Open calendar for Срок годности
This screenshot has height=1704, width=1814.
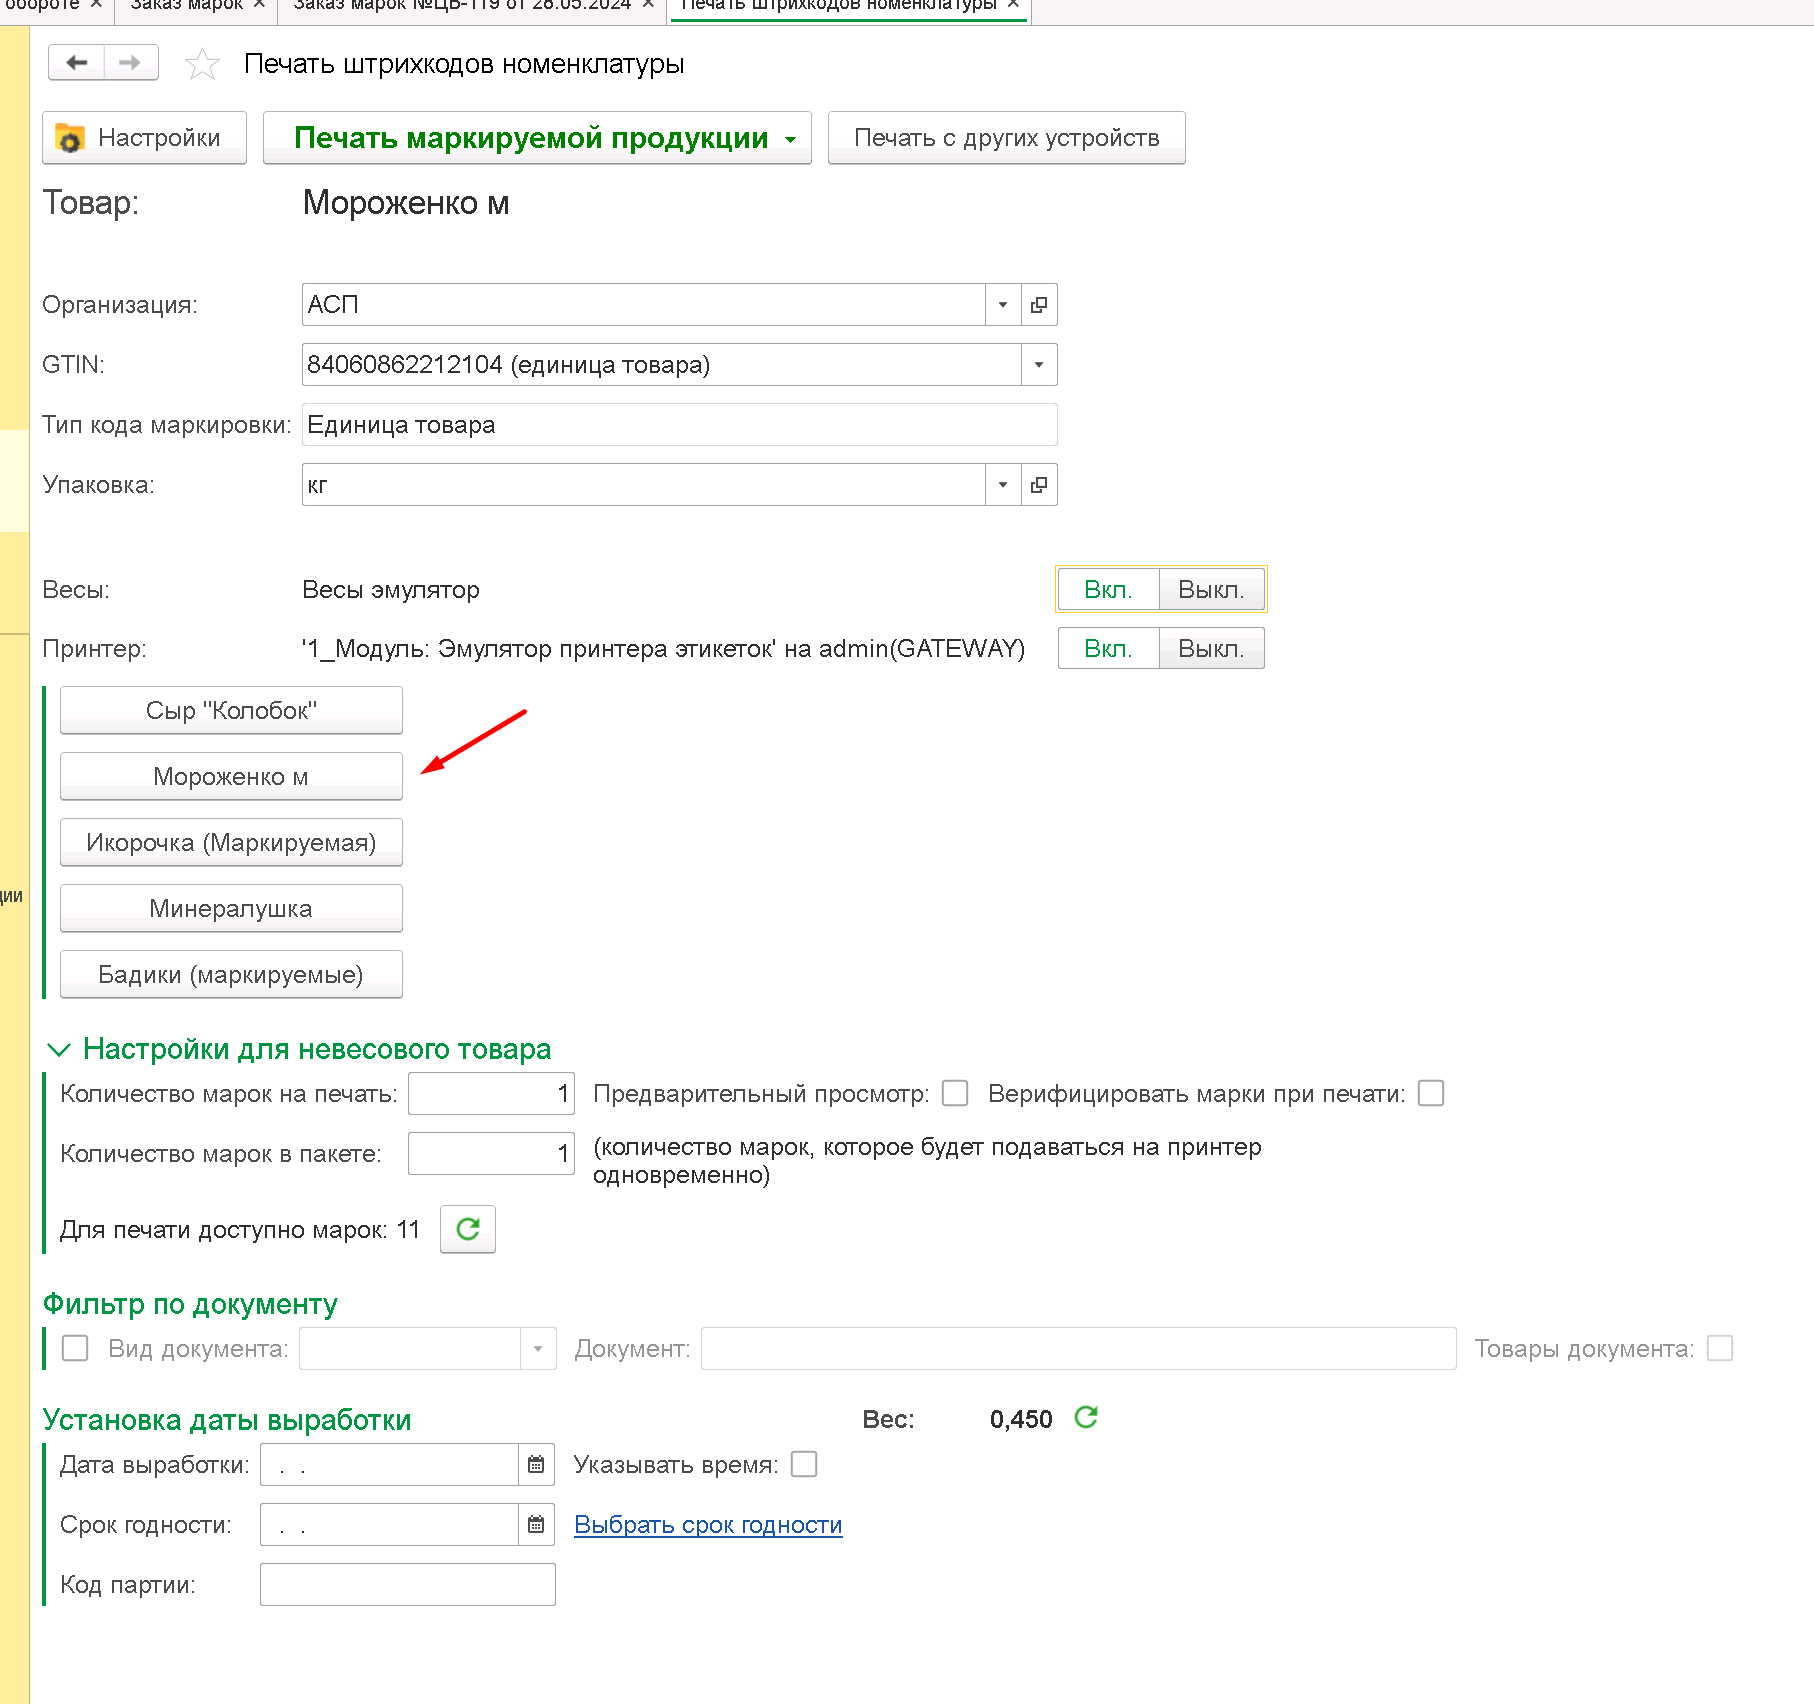coord(536,1525)
